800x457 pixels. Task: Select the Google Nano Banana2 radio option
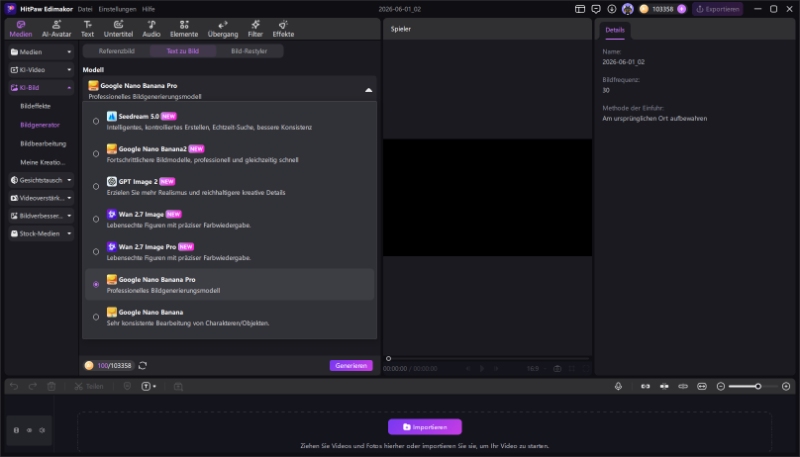(96, 154)
